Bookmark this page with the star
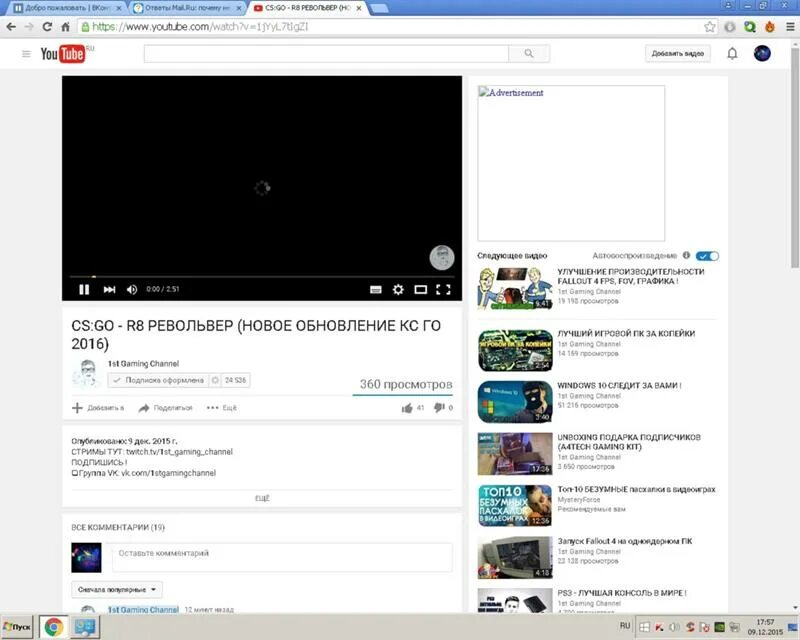The image size is (800, 640). point(709,27)
